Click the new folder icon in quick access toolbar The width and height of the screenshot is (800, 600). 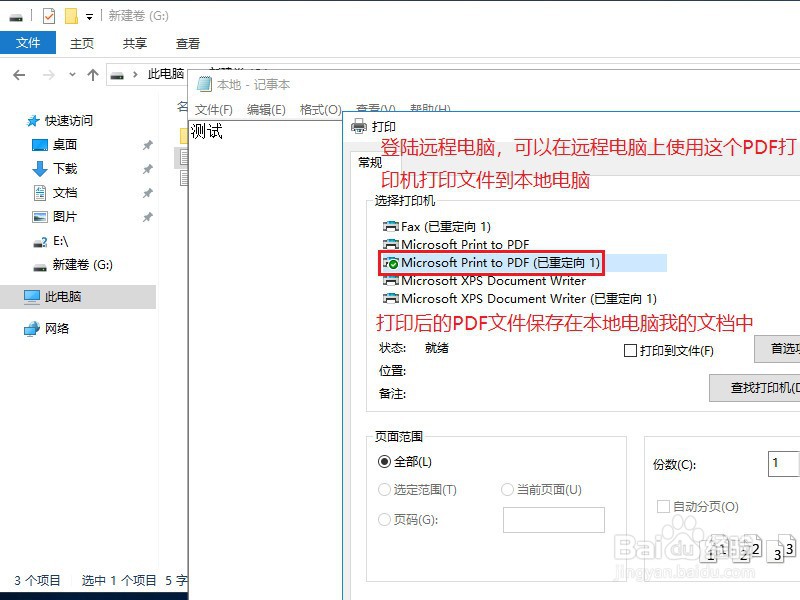pos(71,16)
